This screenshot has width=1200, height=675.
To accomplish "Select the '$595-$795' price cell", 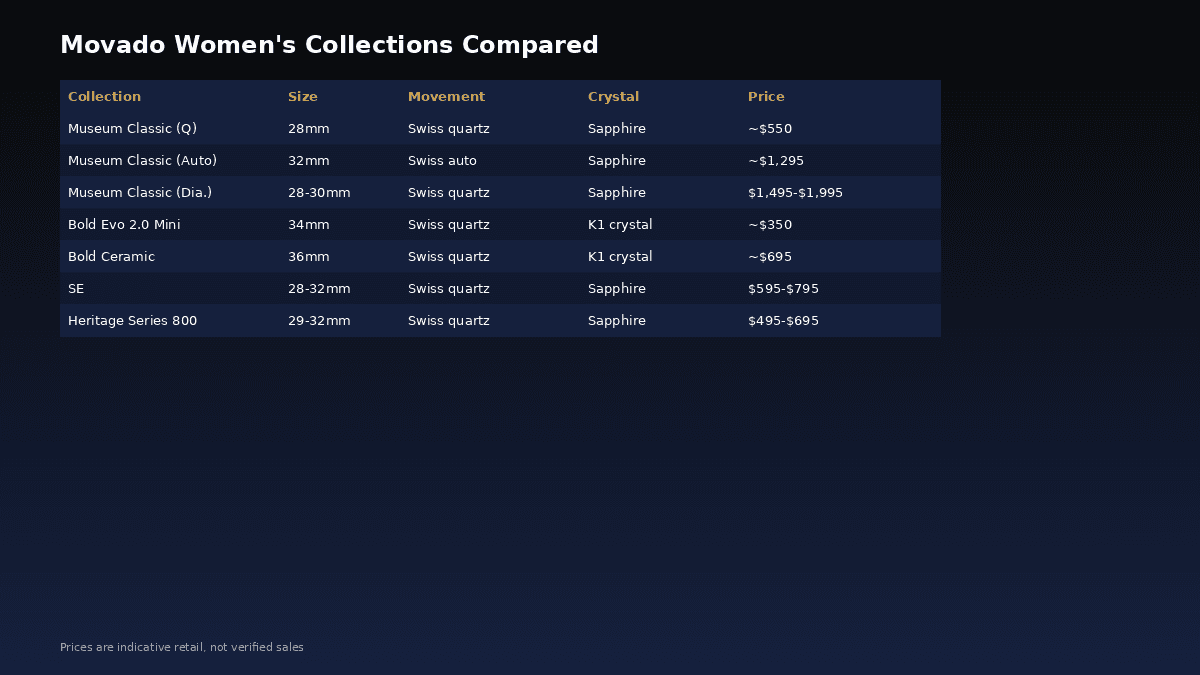I will 783,289.
